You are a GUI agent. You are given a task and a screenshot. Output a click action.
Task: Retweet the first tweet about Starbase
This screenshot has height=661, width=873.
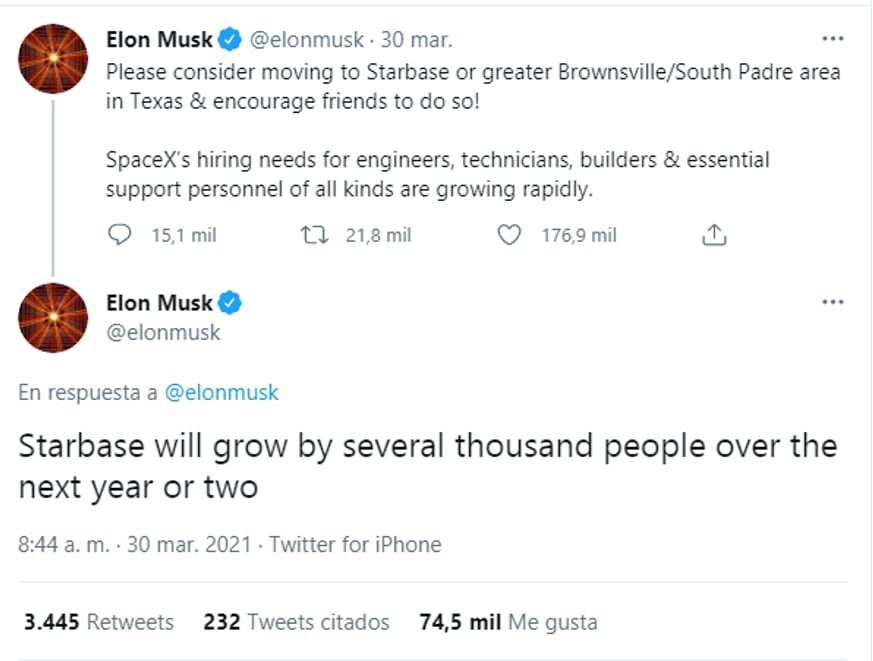(313, 235)
